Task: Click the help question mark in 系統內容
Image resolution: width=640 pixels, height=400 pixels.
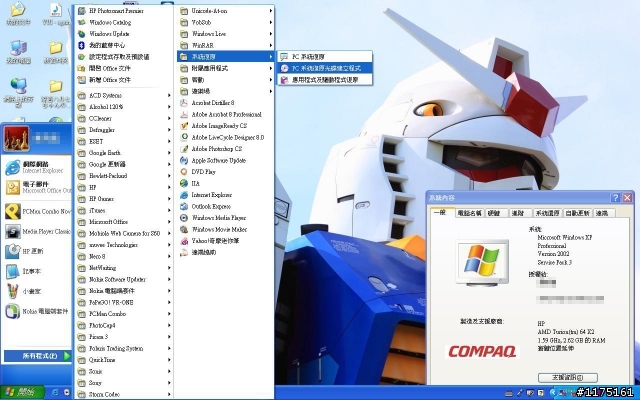Action: coord(616,198)
